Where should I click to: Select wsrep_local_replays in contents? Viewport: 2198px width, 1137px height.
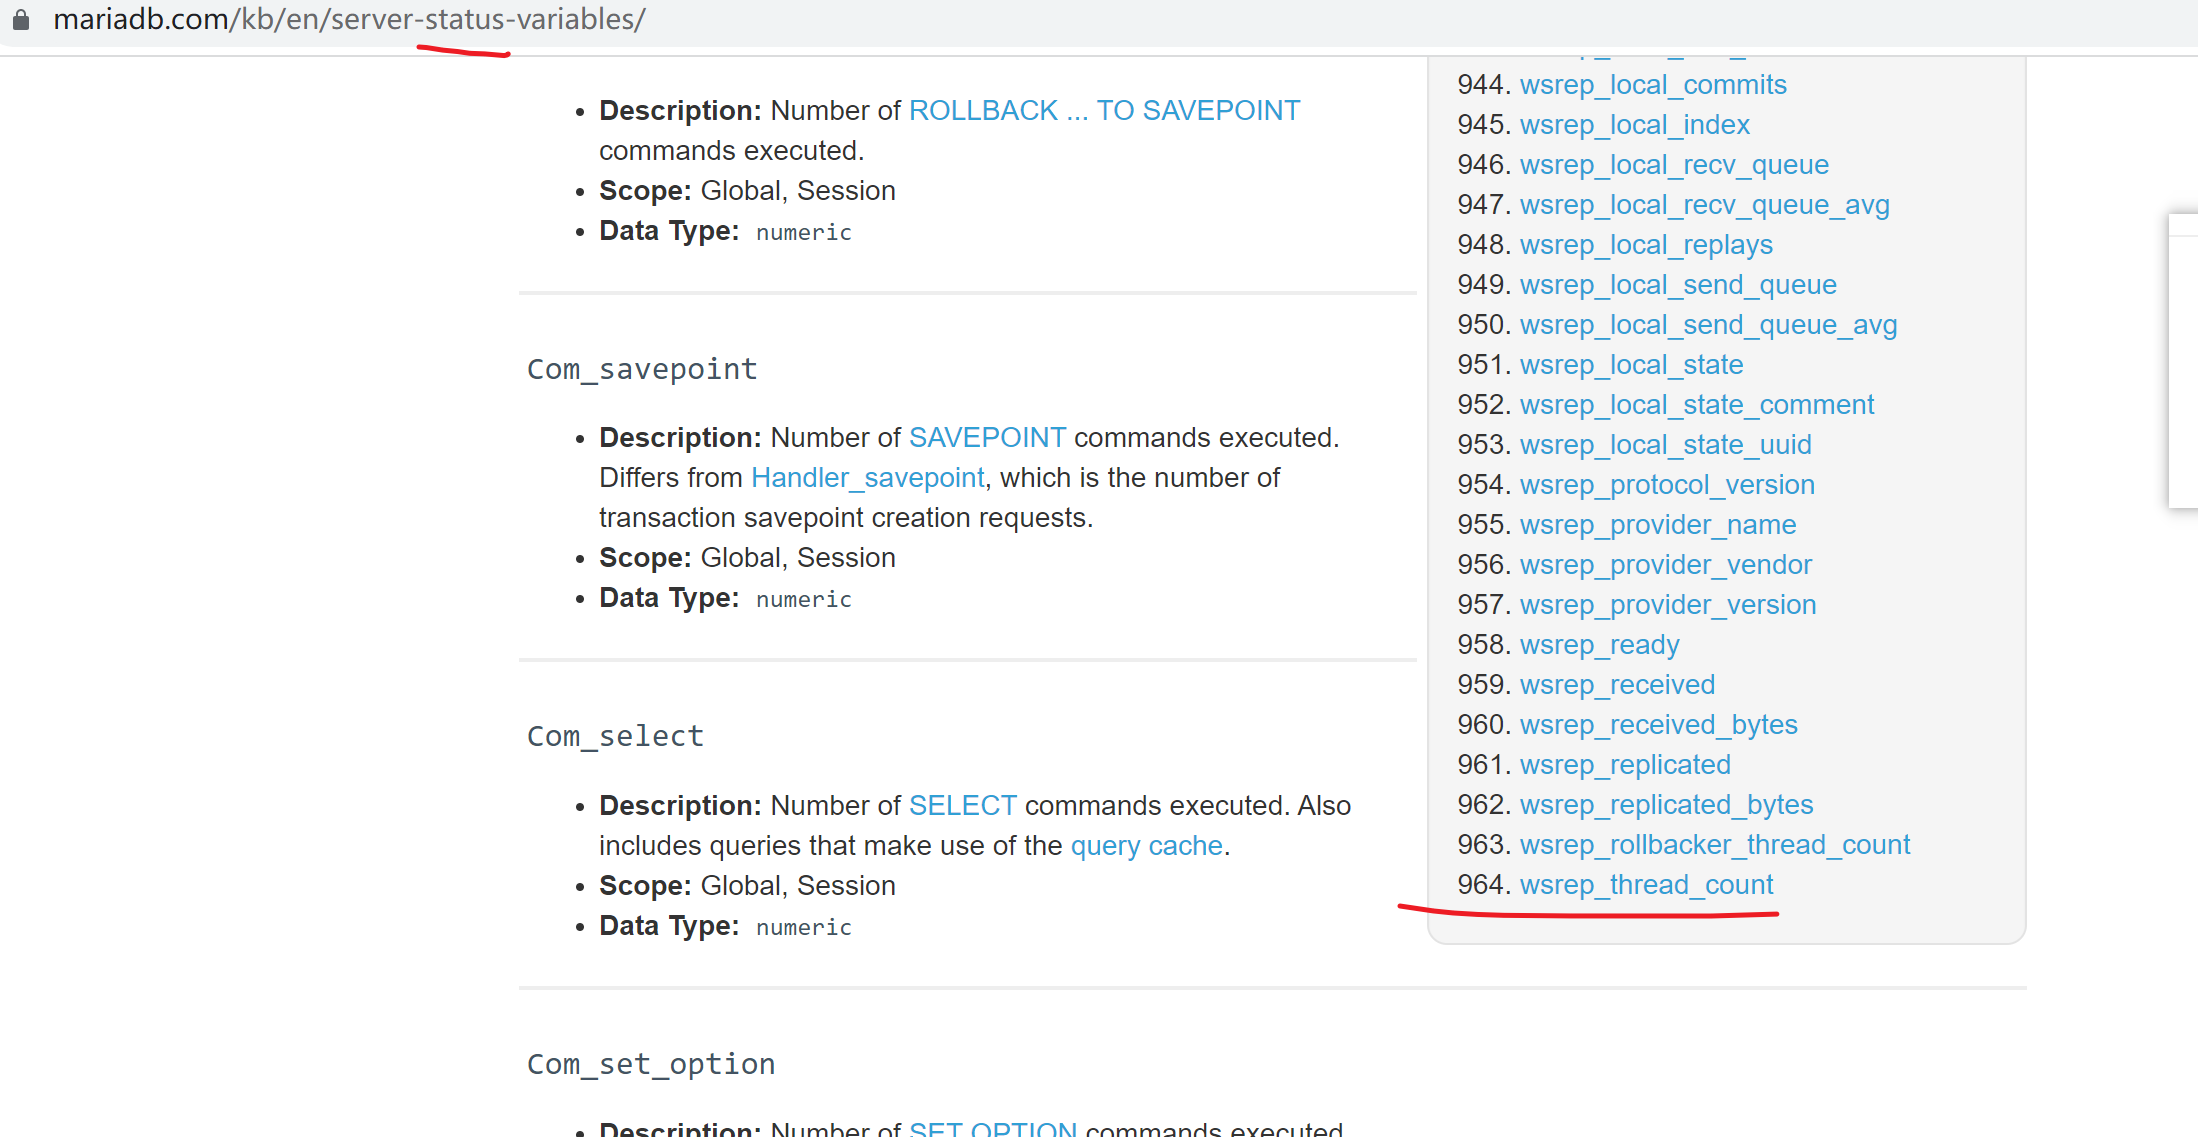[1646, 245]
